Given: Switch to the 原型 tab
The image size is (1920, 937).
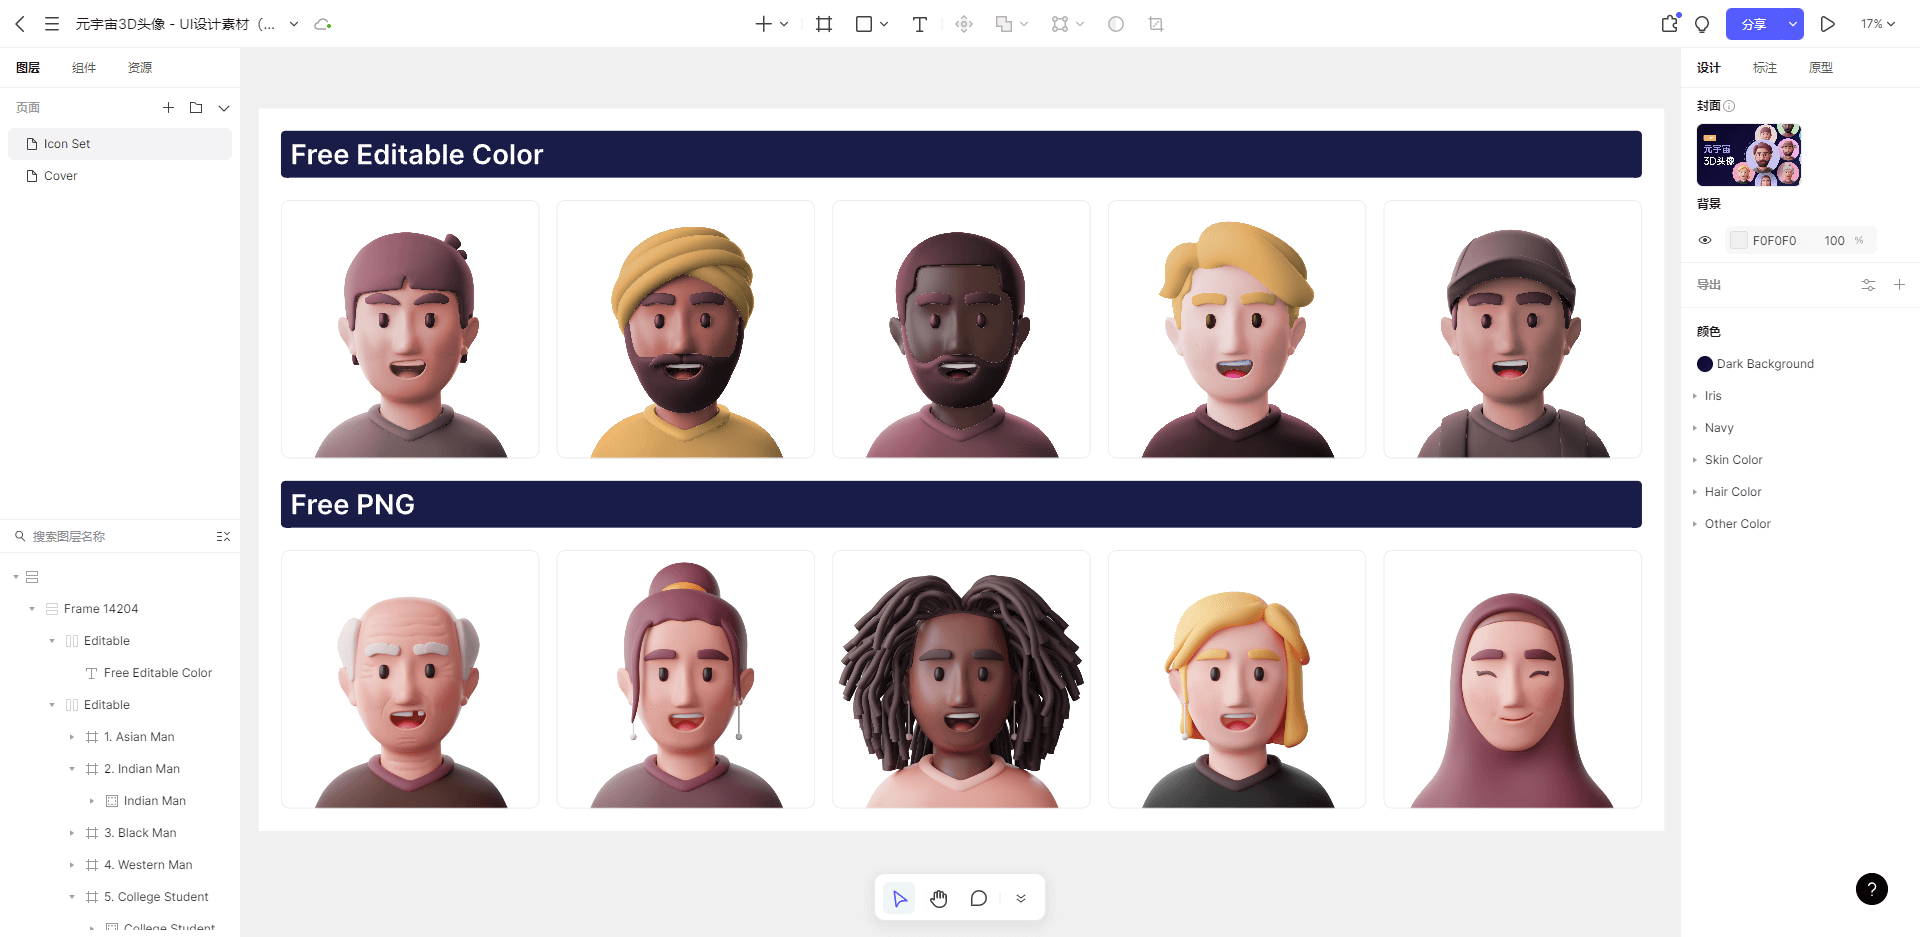Looking at the screenshot, I should (1820, 68).
